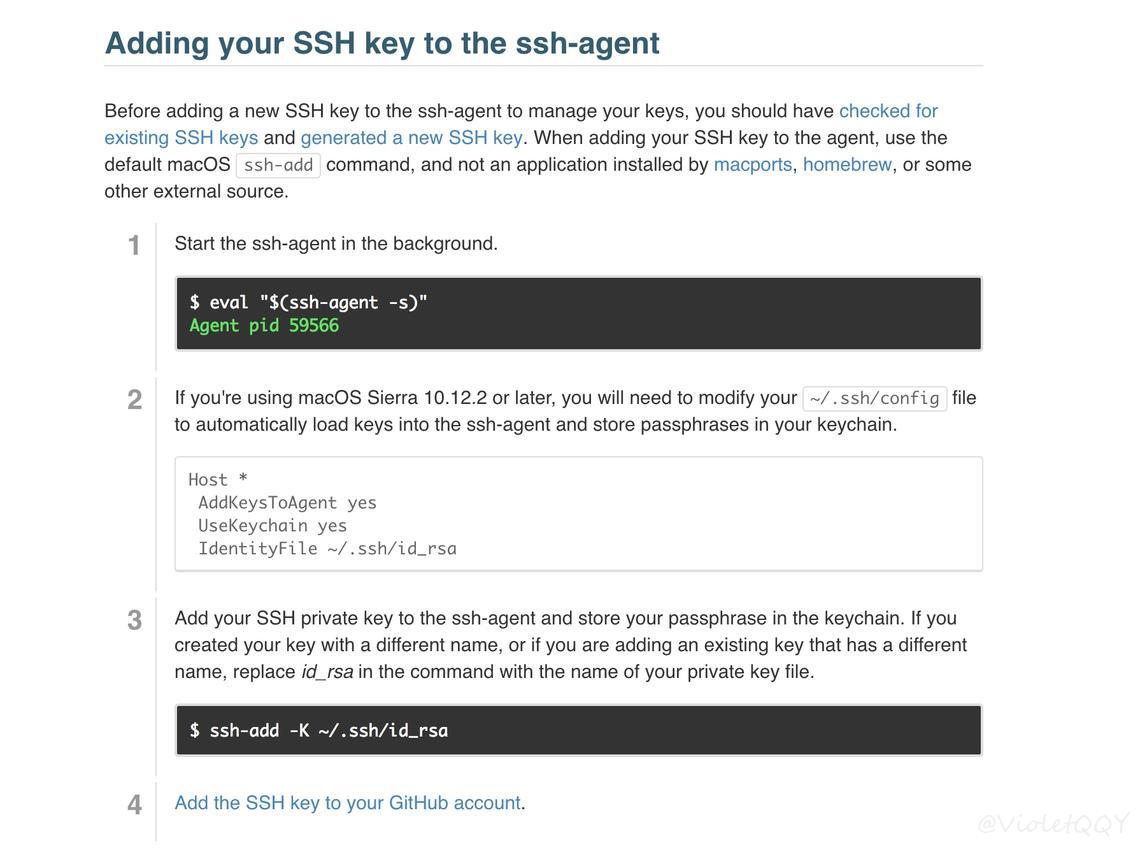The height and width of the screenshot is (864, 1140).
Task: Click the eval ssh-agent command line
Action: click(x=308, y=302)
